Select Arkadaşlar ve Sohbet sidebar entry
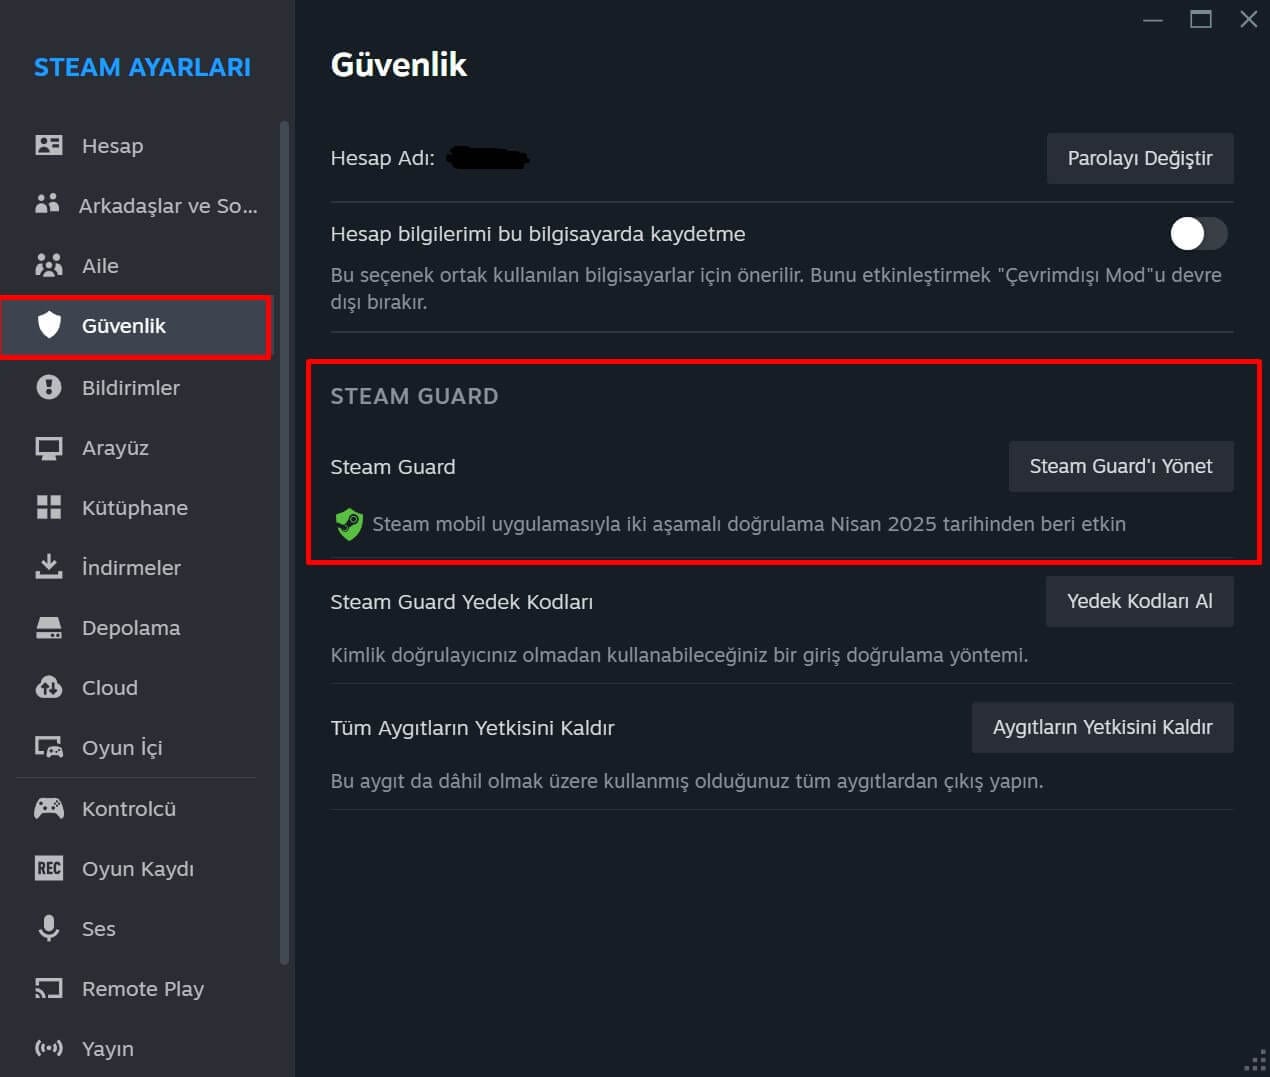This screenshot has width=1270, height=1077. coord(168,206)
